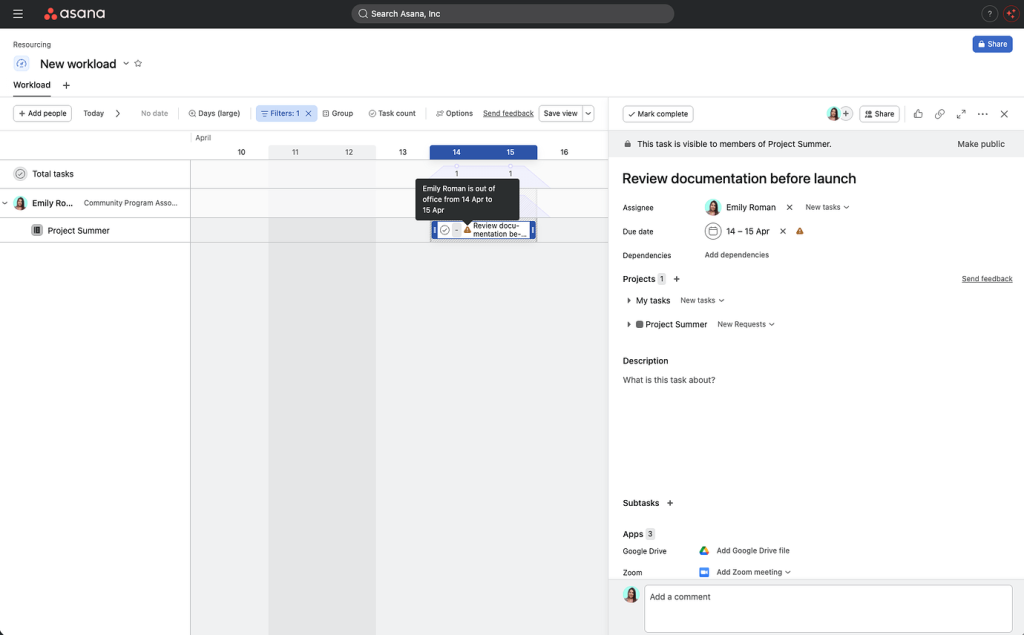Go to next date range arrow
The width and height of the screenshot is (1024, 635).
click(x=118, y=113)
